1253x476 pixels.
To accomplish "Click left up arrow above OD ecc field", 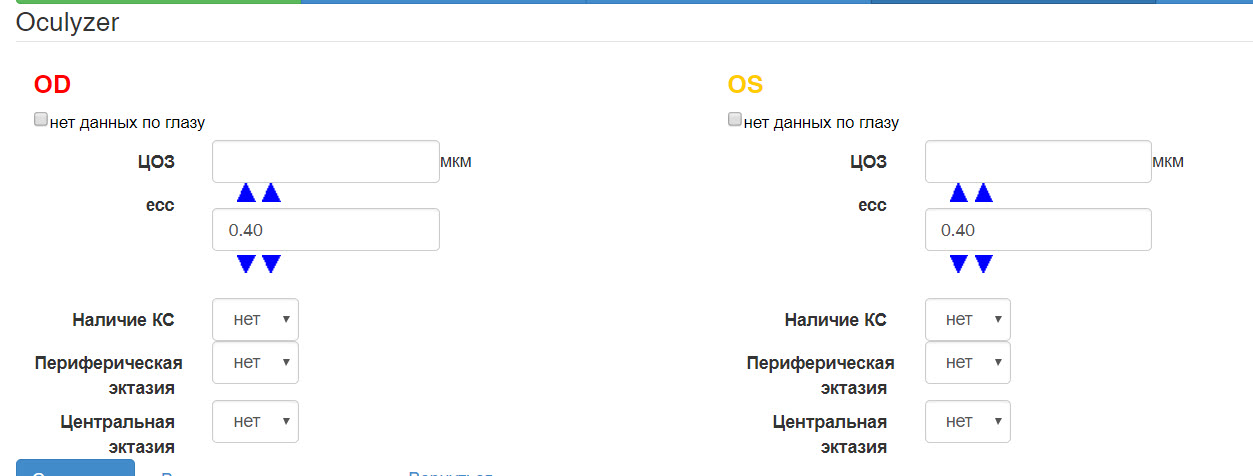I will click(x=246, y=193).
